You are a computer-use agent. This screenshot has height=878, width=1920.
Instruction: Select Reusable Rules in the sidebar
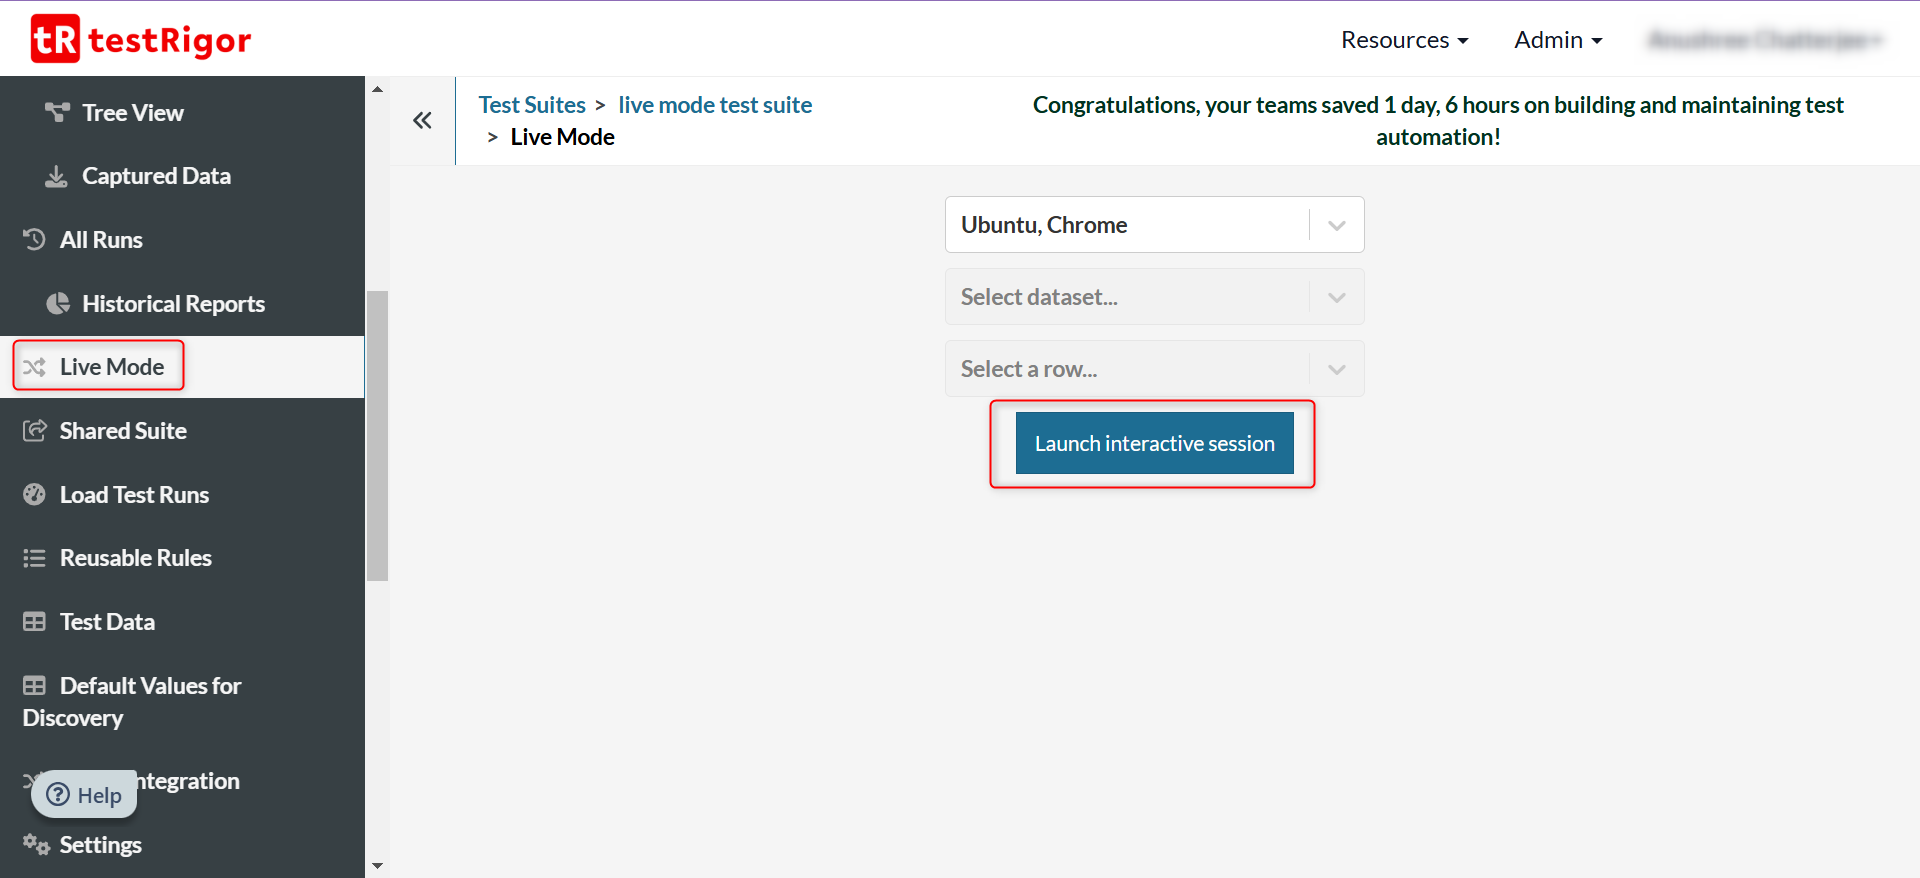pyautogui.click(x=135, y=558)
